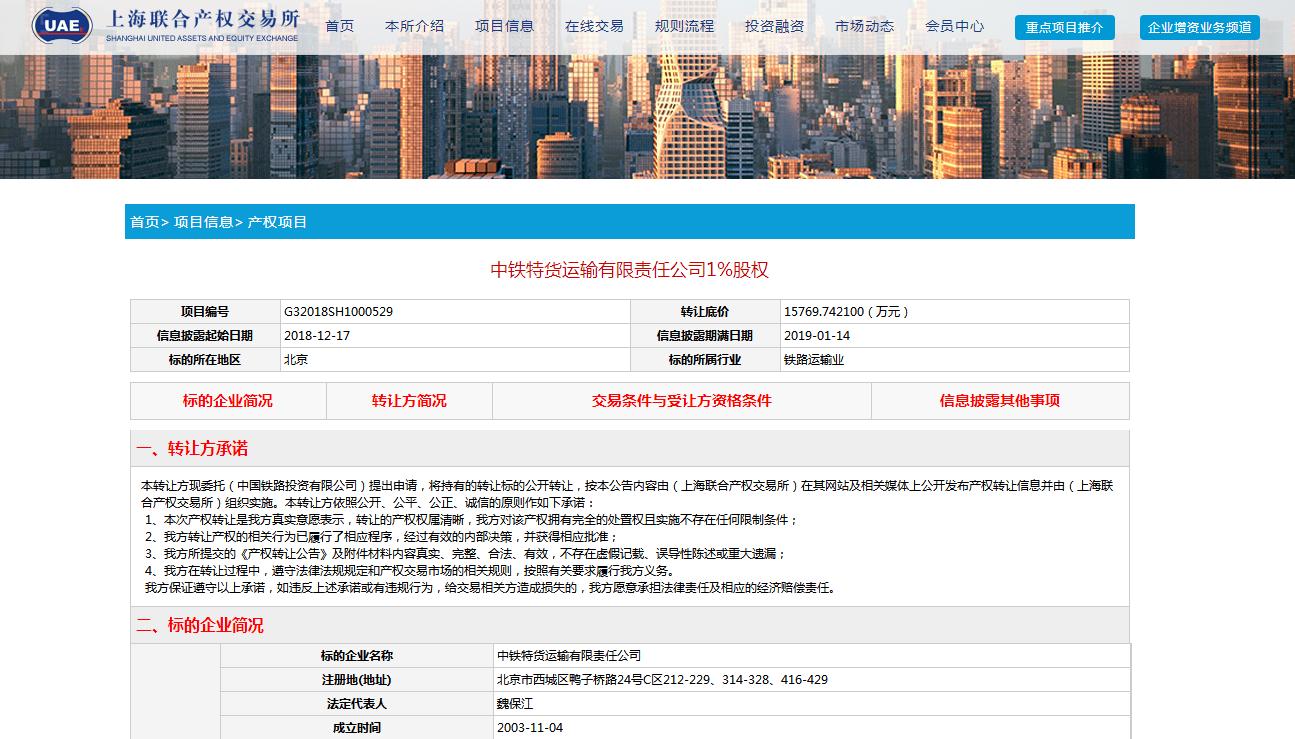The height and width of the screenshot is (739, 1295).
Task: Open 投资融资 menu item
Action: pos(775,27)
